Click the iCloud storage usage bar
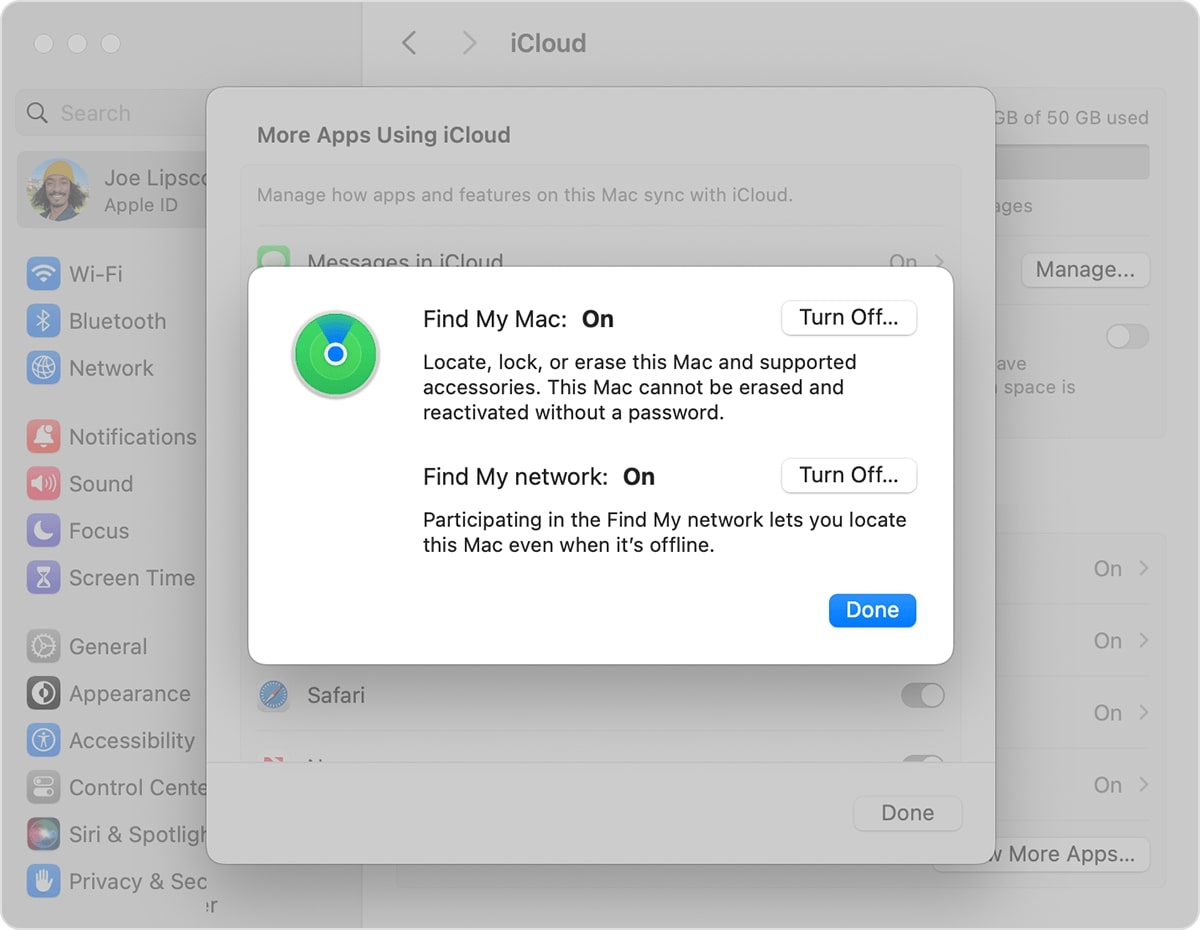 point(1072,162)
